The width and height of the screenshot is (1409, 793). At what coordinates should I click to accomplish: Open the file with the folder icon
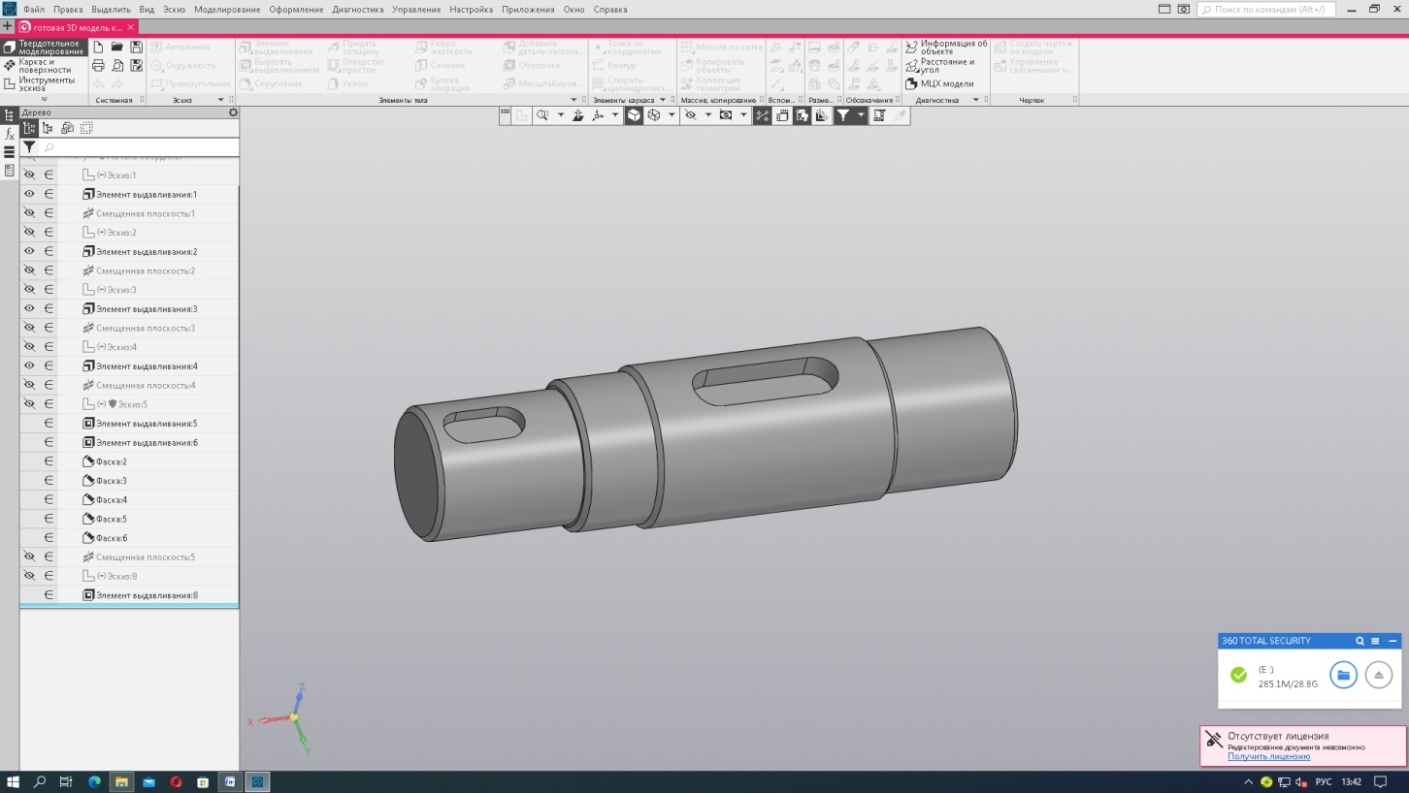click(117, 47)
